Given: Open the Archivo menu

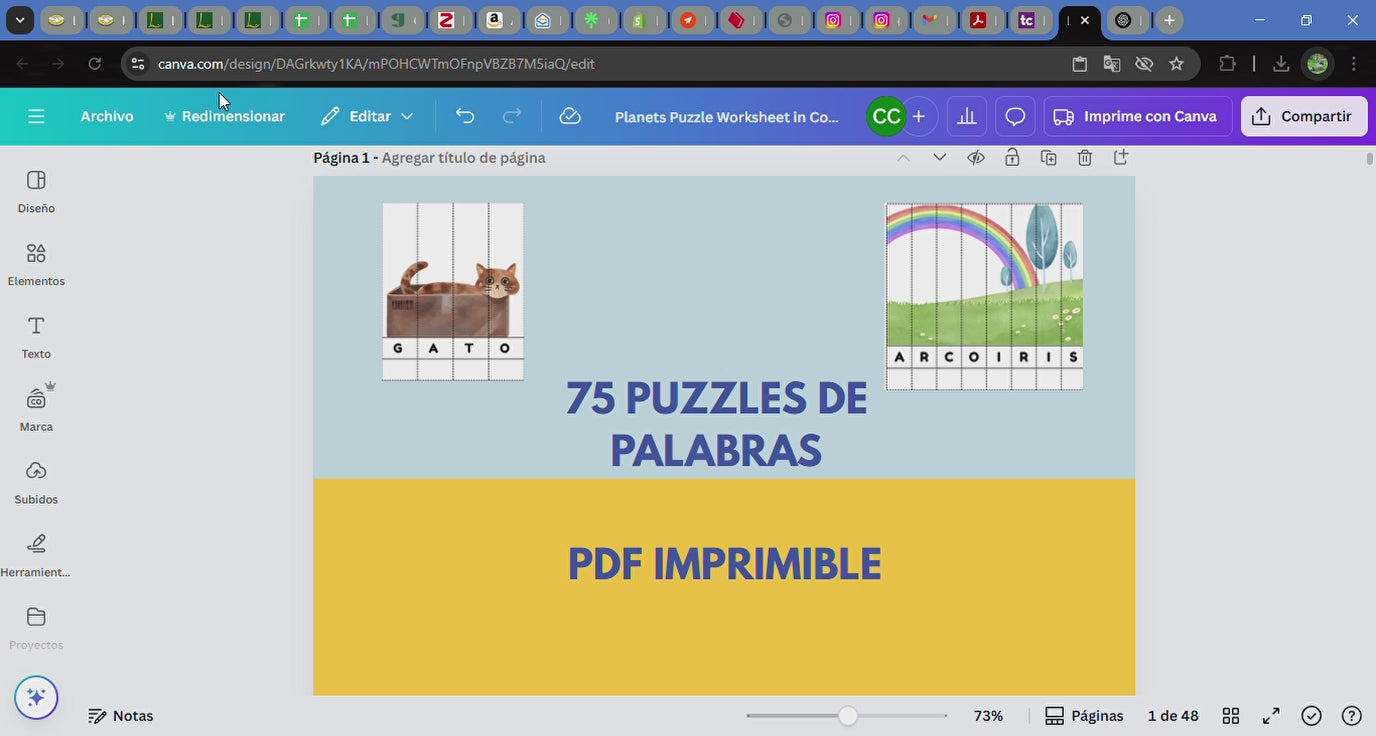Looking at the screenshot, I should [x=107, y=117].
